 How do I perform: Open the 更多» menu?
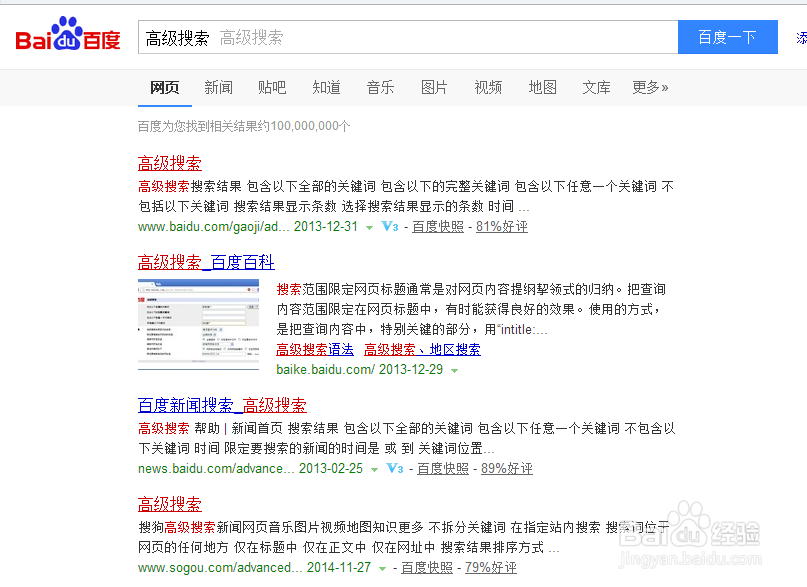tap(650, 87)
